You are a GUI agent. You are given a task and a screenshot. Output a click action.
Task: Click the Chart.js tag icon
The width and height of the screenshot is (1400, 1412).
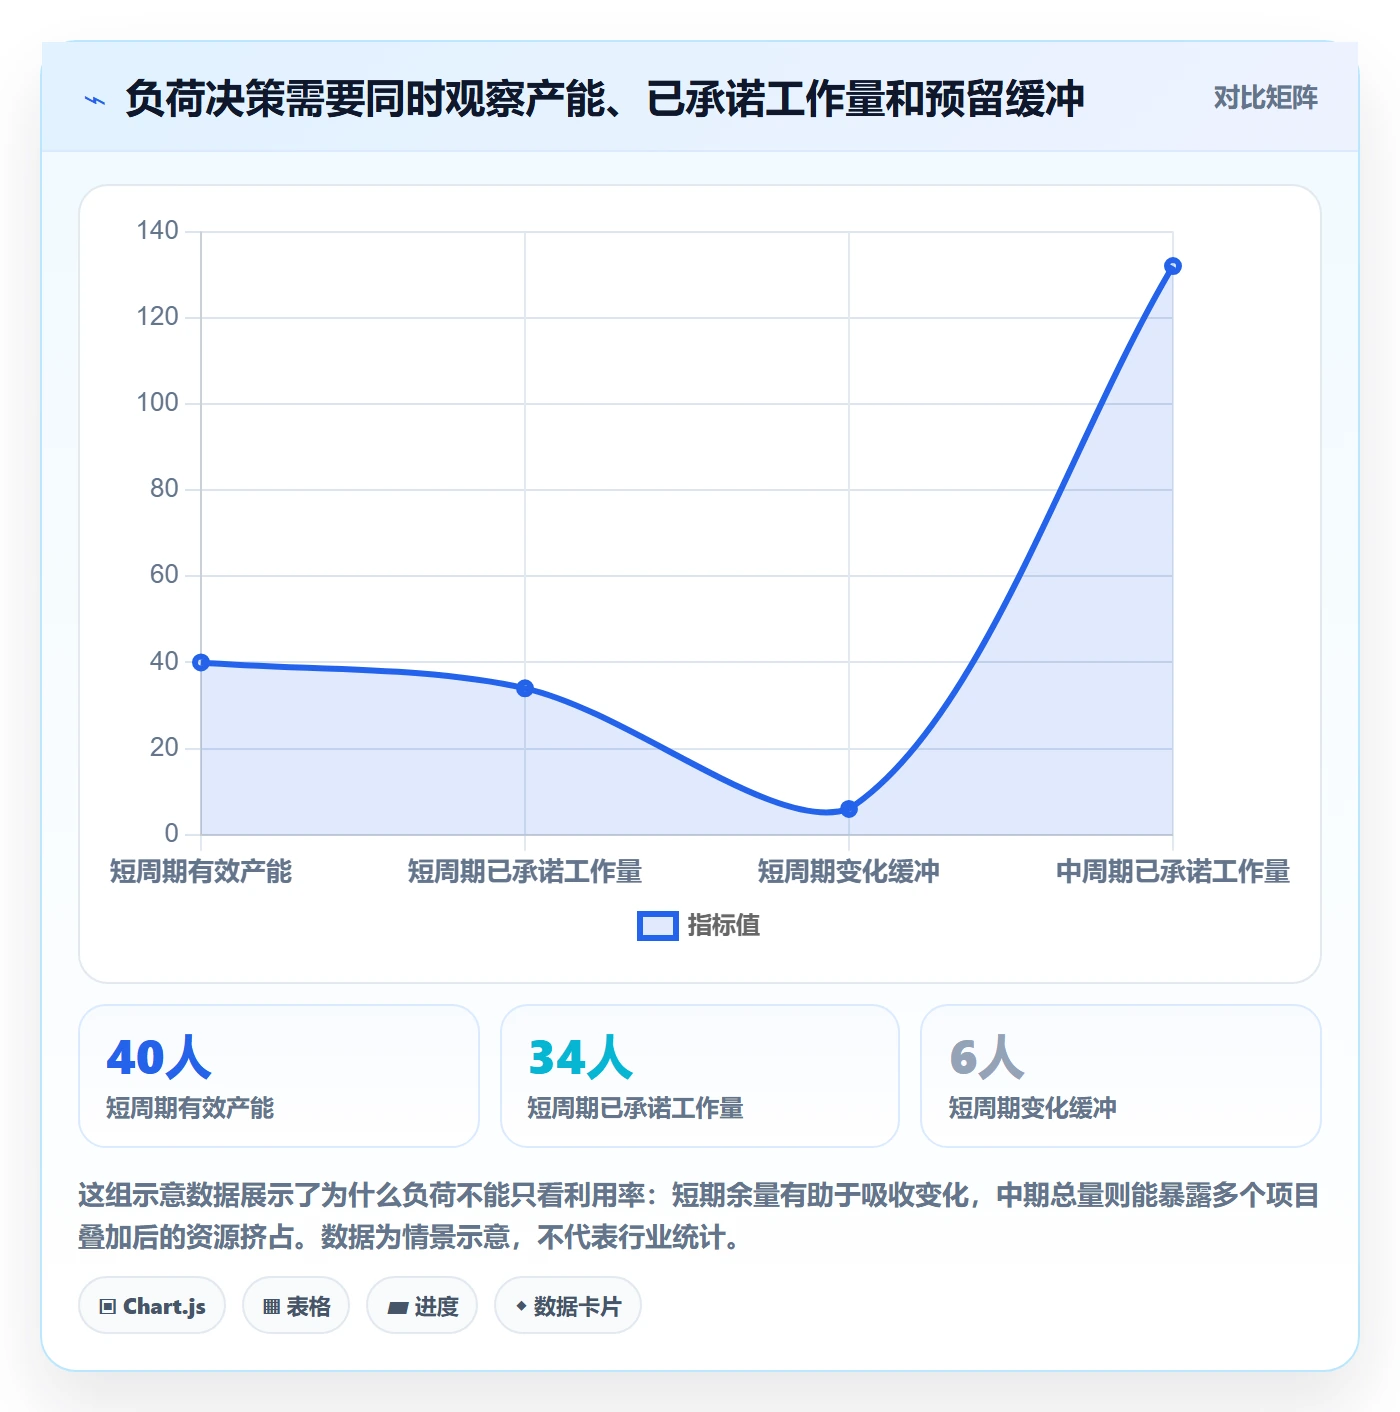pos(108,1306)
